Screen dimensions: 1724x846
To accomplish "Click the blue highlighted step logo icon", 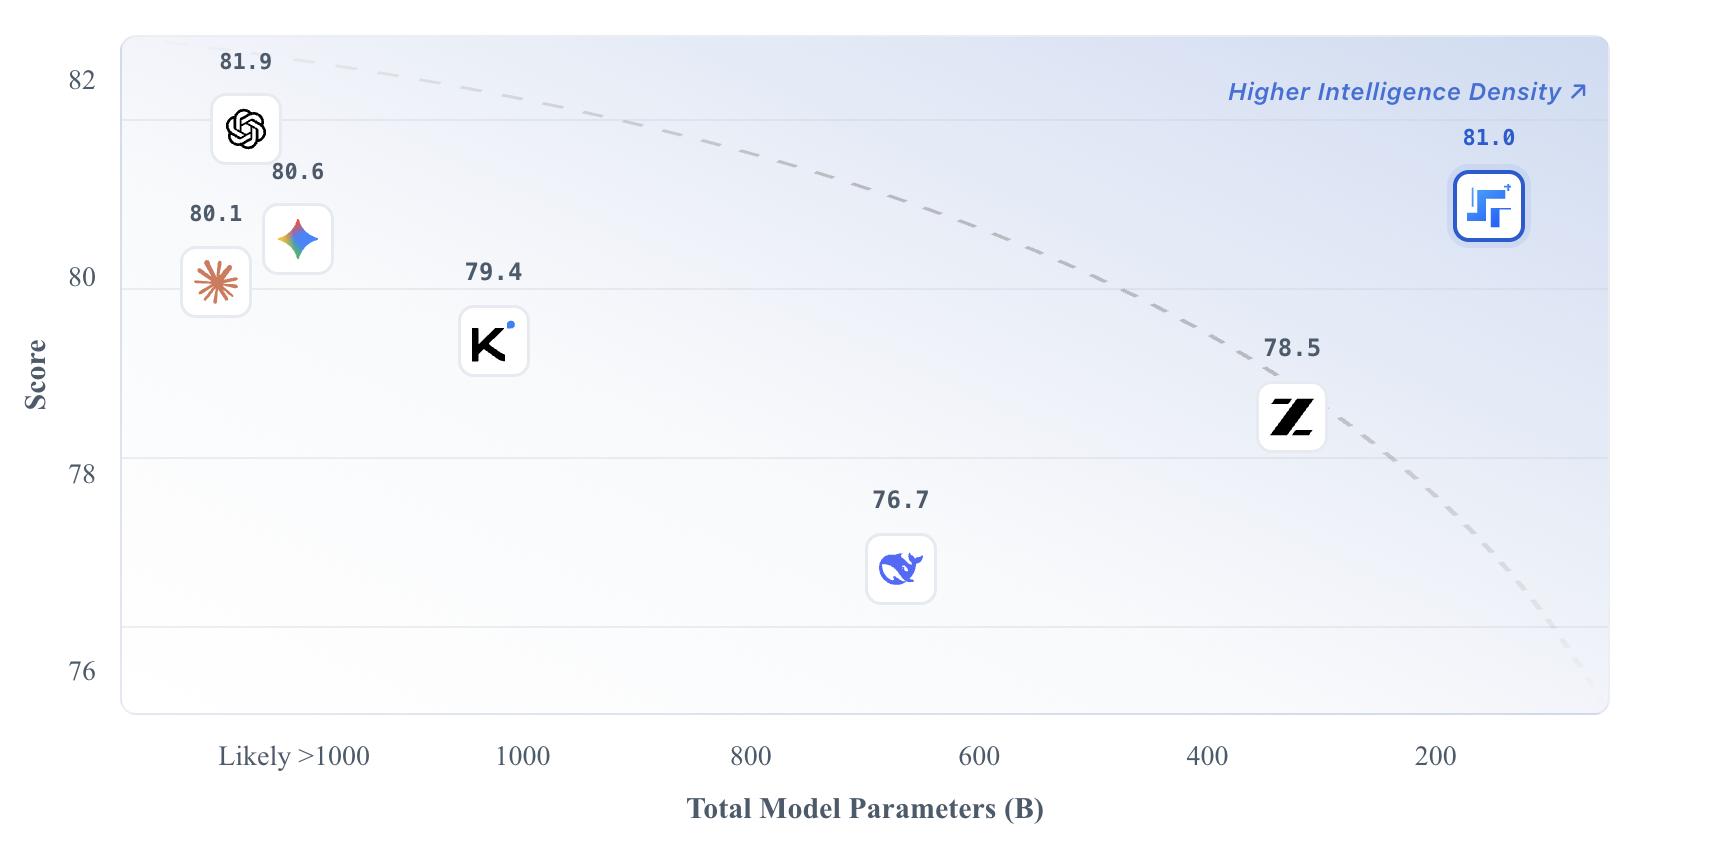I will 1488,207.
